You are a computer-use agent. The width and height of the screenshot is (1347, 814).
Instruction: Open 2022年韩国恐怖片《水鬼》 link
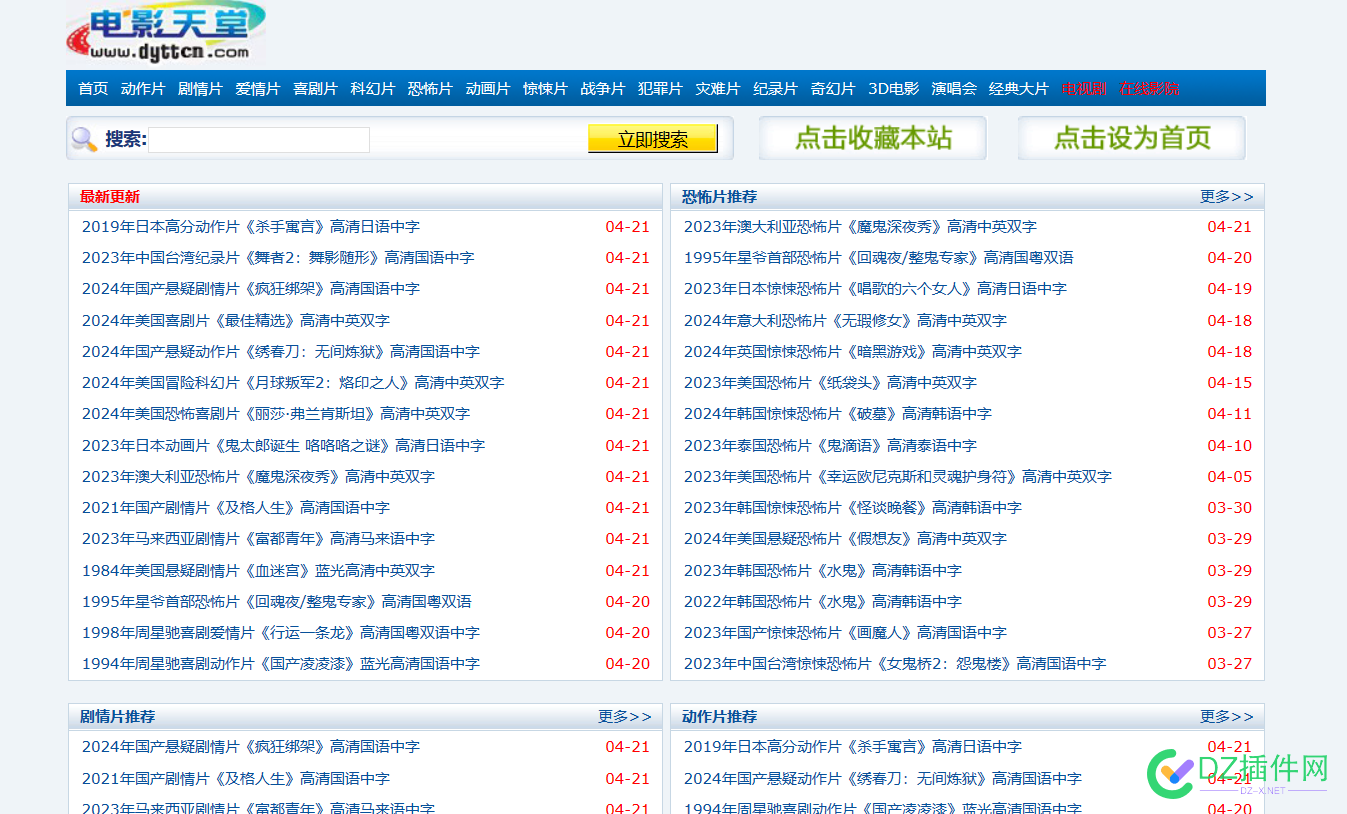pos(823,602)
